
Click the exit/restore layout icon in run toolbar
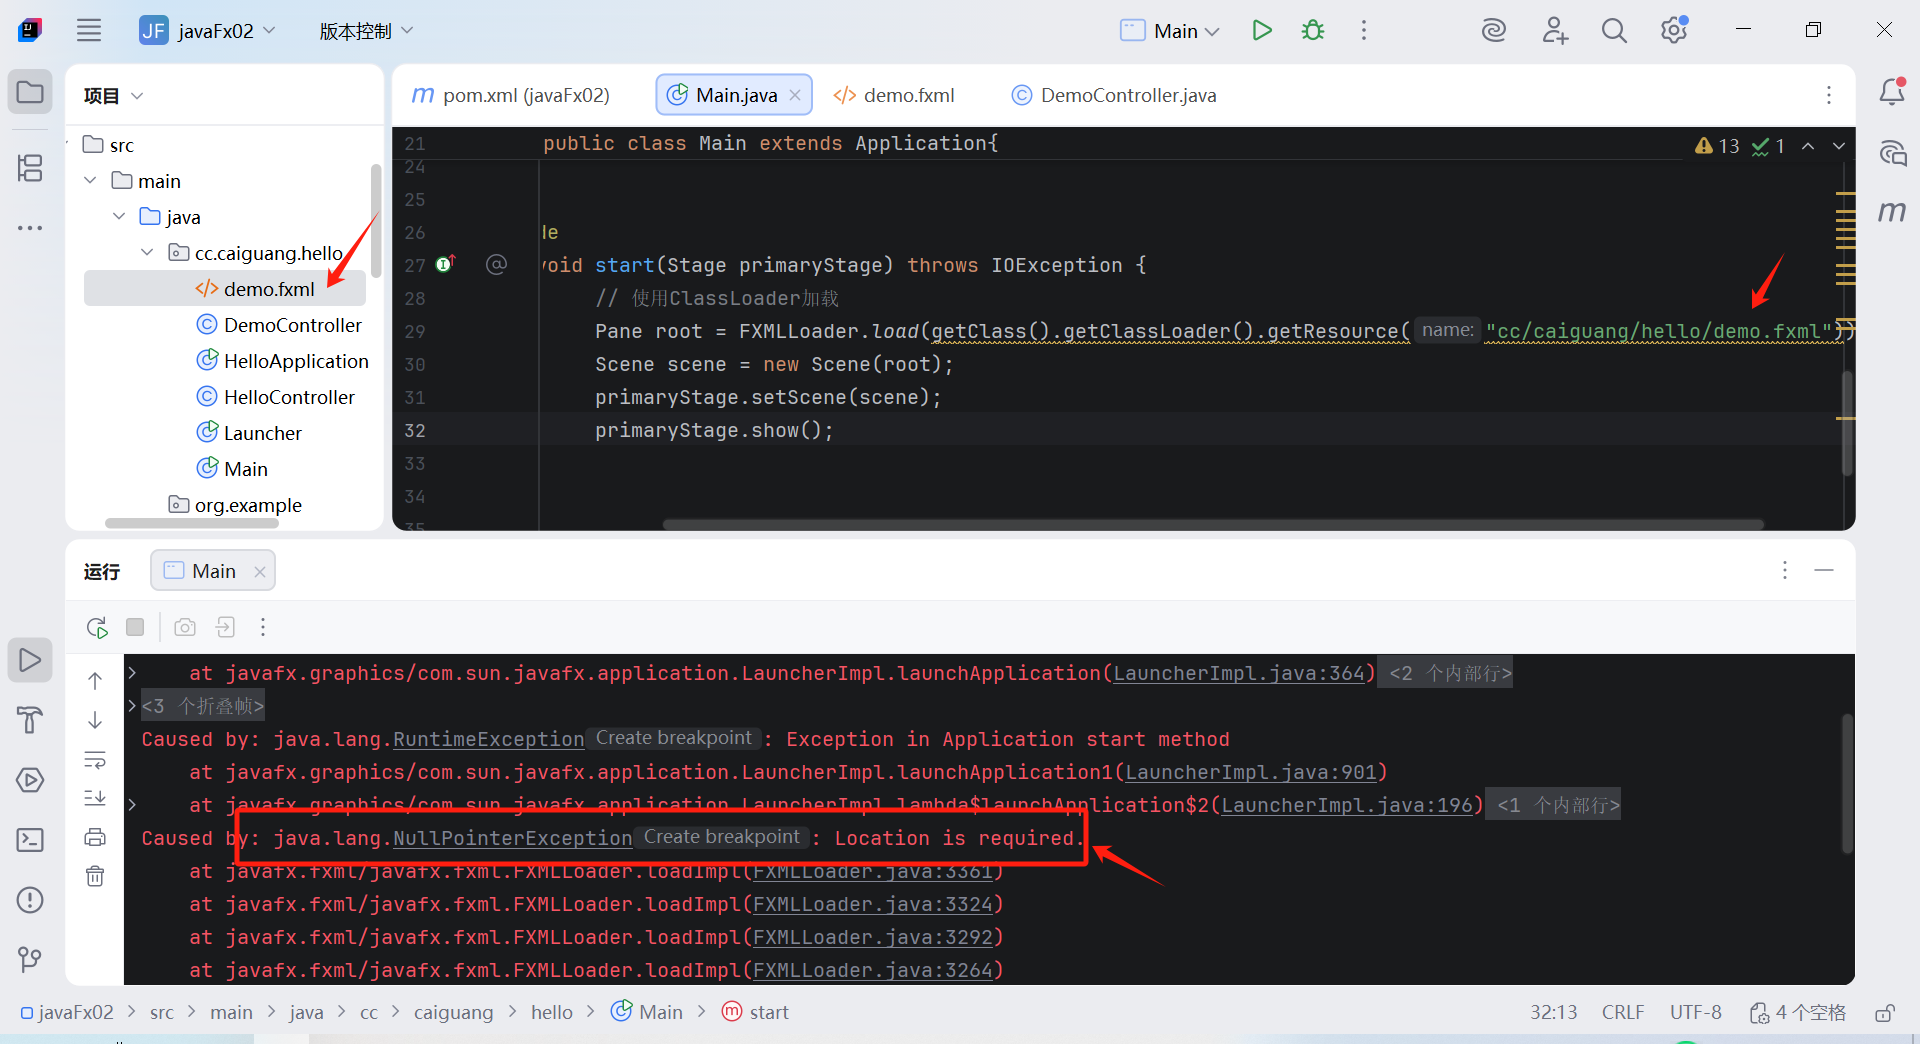(225, 627)
